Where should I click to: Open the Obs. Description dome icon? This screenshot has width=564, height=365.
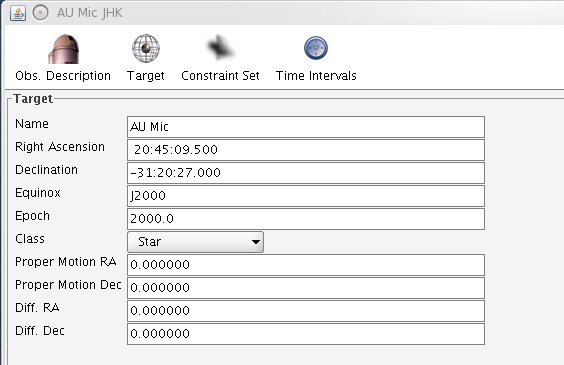point(63,49)
